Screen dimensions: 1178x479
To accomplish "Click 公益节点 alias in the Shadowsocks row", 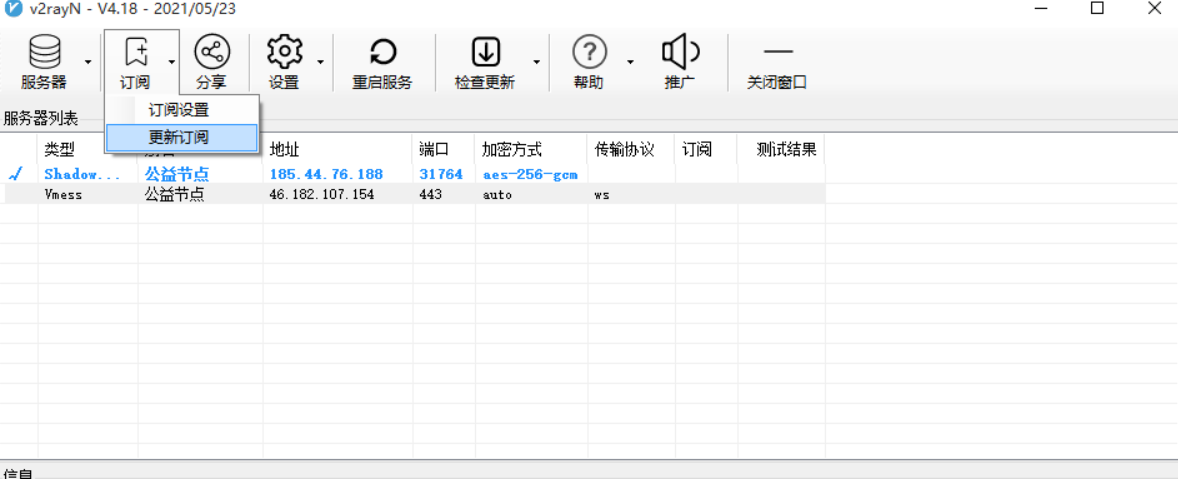I will pos(176,174).
